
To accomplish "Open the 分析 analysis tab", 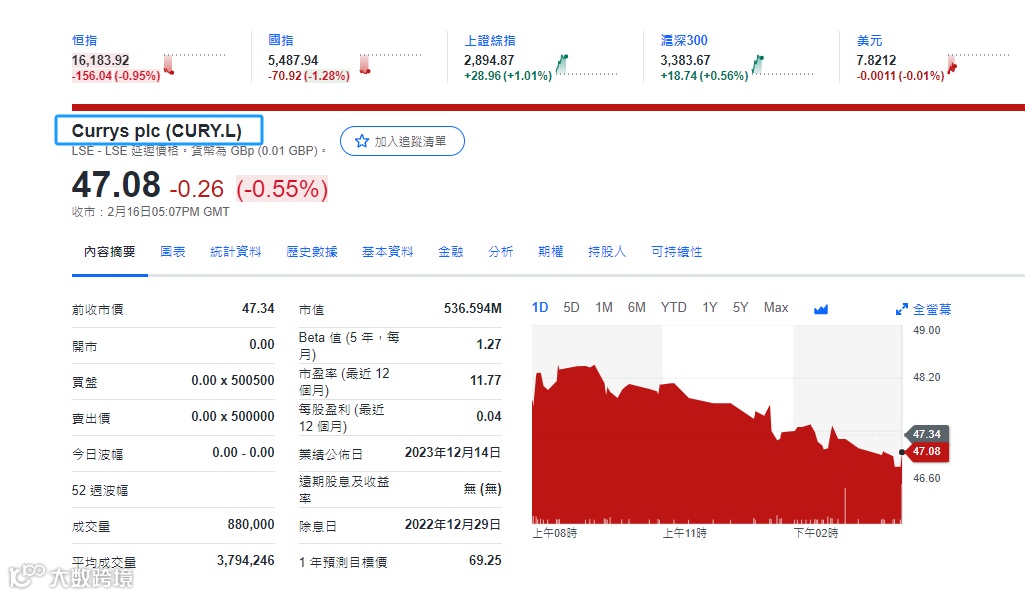I will pyautogui.click(x=501, y=252).
